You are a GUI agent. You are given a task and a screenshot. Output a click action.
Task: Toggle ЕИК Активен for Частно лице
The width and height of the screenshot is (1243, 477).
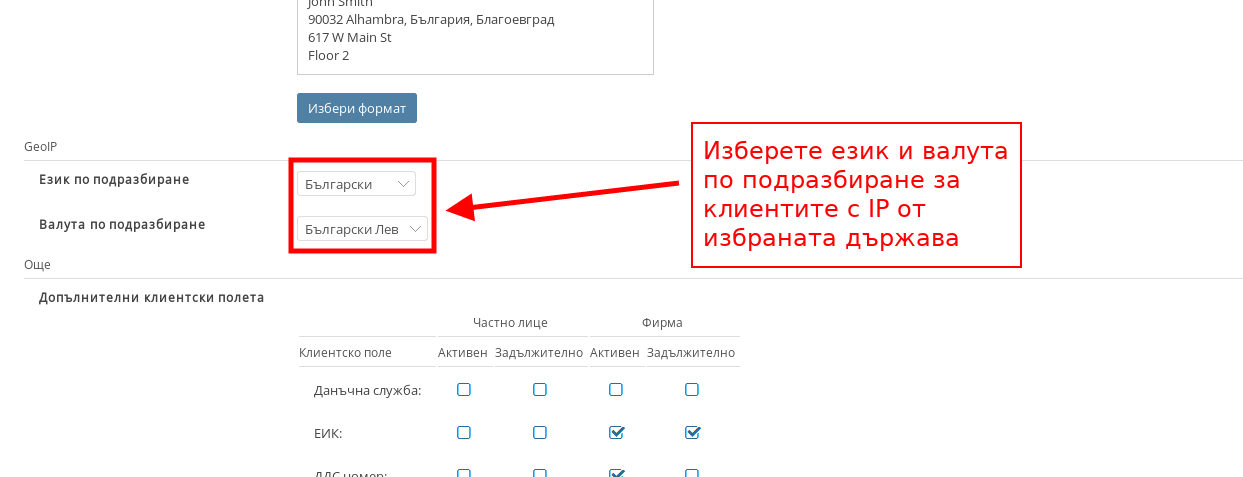[464, 433]
